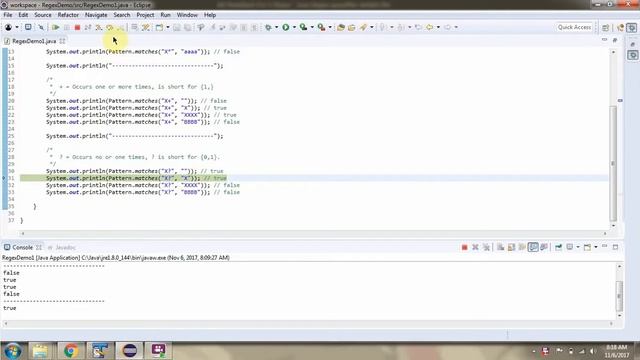Viewport: 640px width, 360px height.
Task: Open the Refactor menu
Action: [x=68, y=15]
